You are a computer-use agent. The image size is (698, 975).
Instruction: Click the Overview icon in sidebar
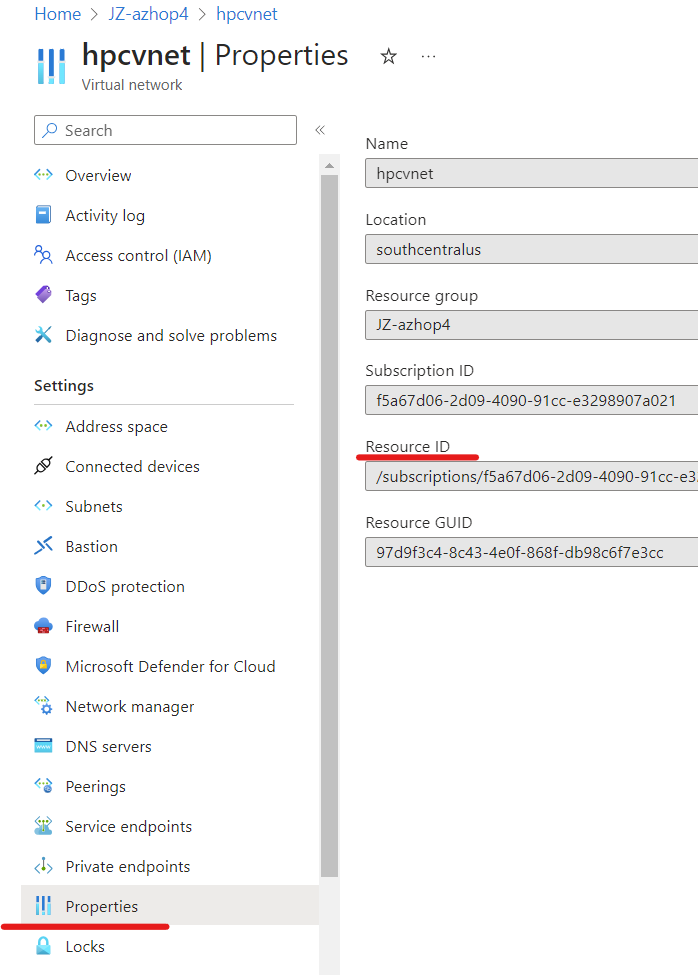click(x=43, y=175)
